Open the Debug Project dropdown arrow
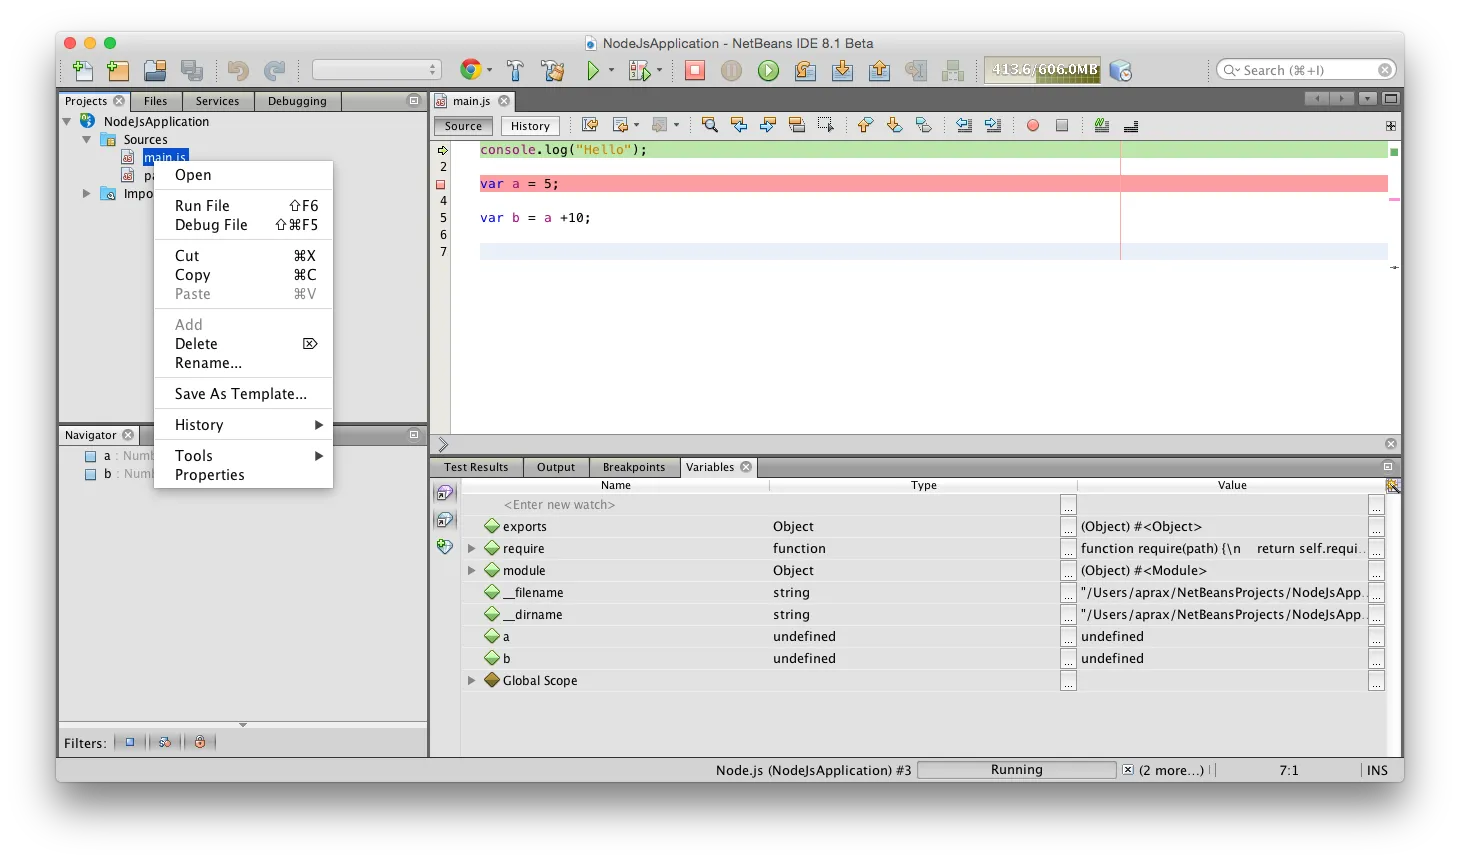This screenshot has width=1460, height=862. point(659,70)
